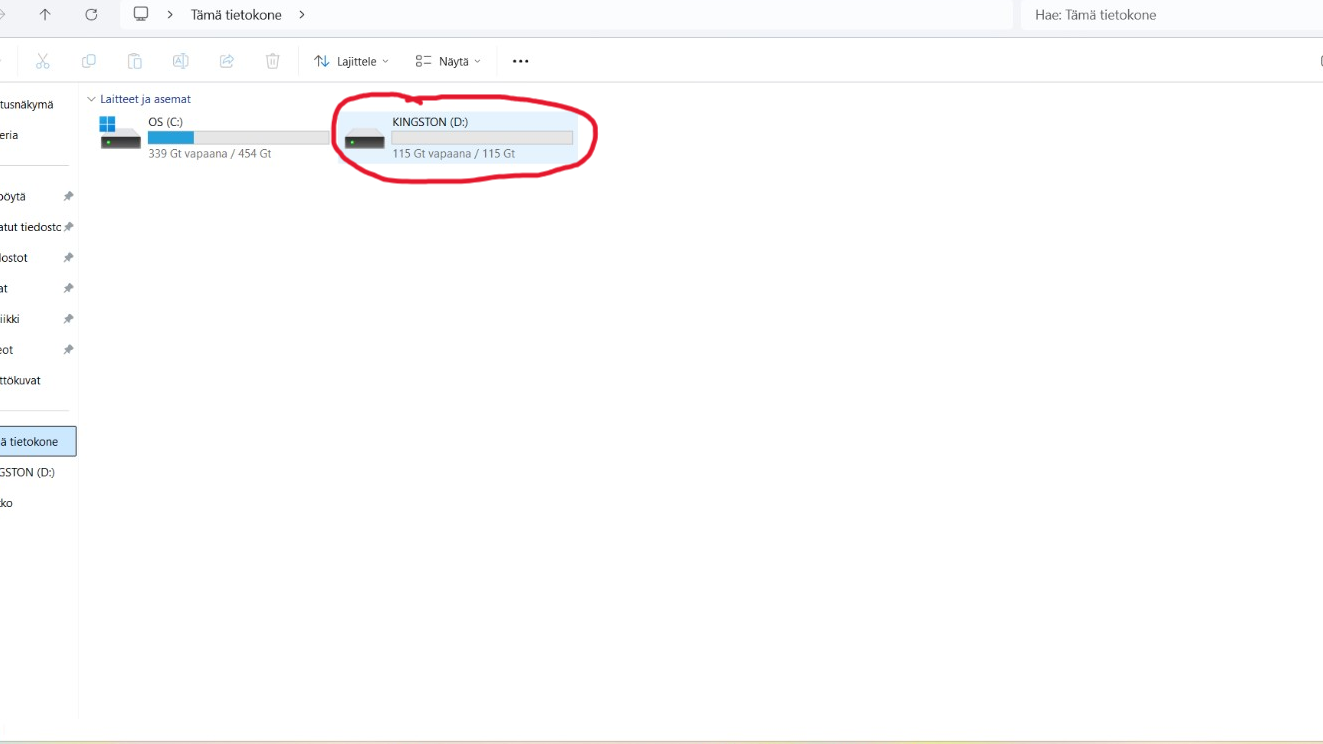This screenshot has height=744, width=1323.
Task: Click the Rename toolbar icon
Action: [x=181, y=61]
